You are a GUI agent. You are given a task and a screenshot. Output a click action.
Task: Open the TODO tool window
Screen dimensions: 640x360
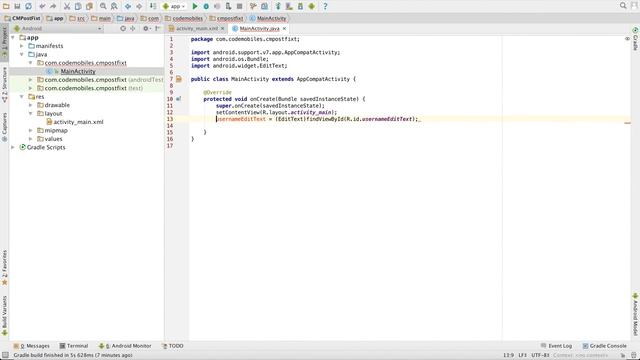click(x=173, y=346)
